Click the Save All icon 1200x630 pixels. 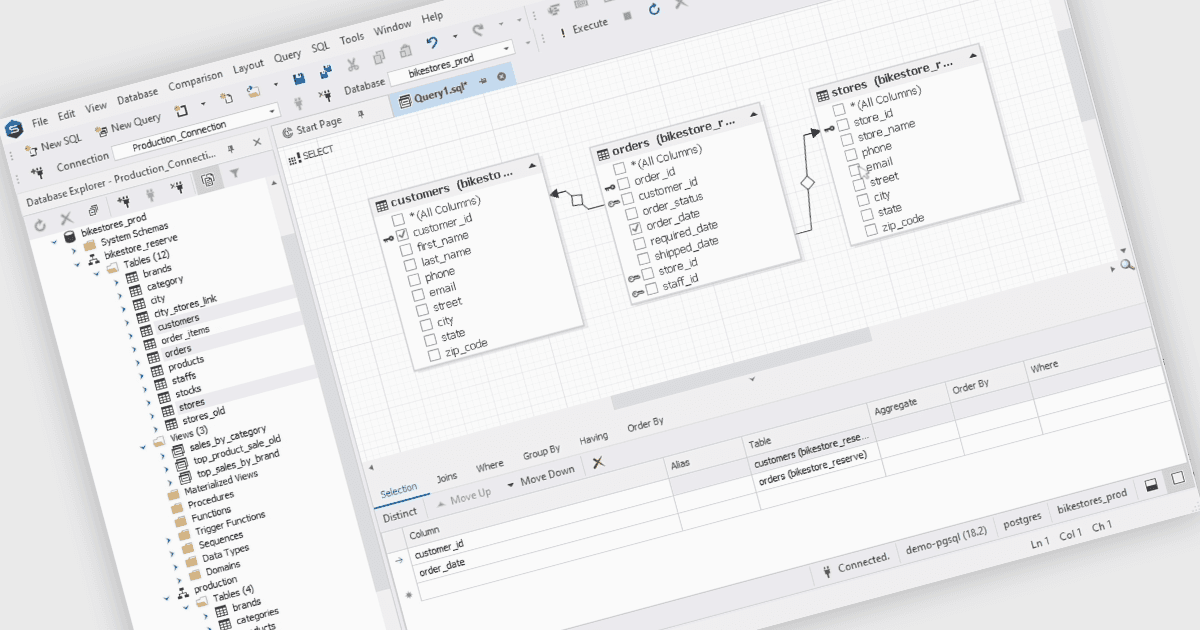coord(326,72)
